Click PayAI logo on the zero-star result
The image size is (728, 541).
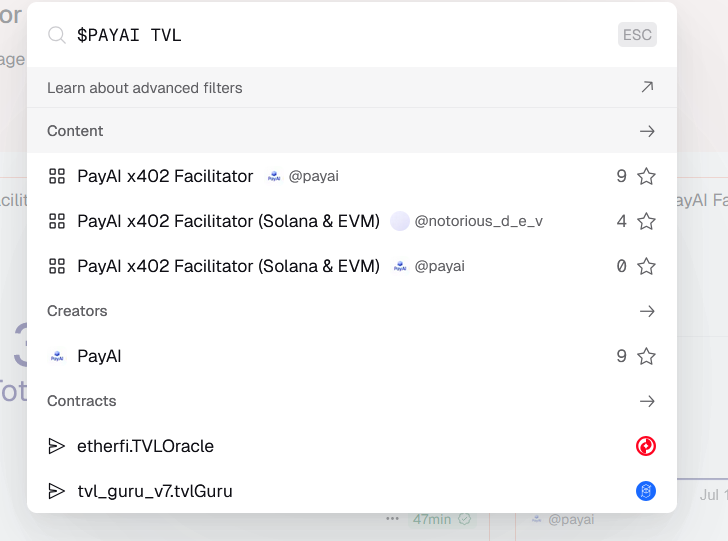pos(400,266)
